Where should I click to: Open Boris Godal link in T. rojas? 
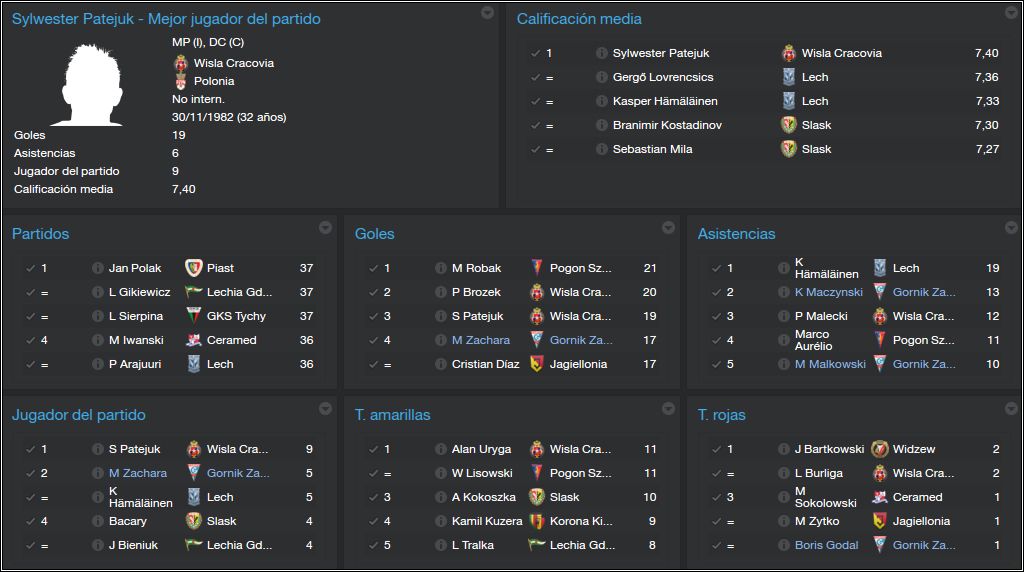[x=826, y=545]
